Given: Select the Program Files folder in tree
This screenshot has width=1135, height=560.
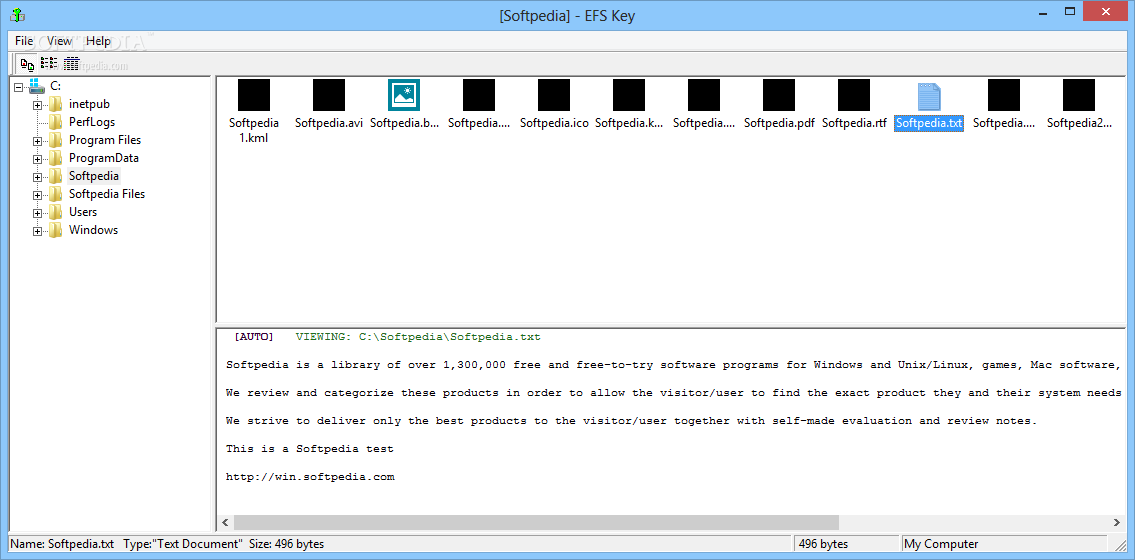Looking at the screenshot, I should [x=105, y=140].
